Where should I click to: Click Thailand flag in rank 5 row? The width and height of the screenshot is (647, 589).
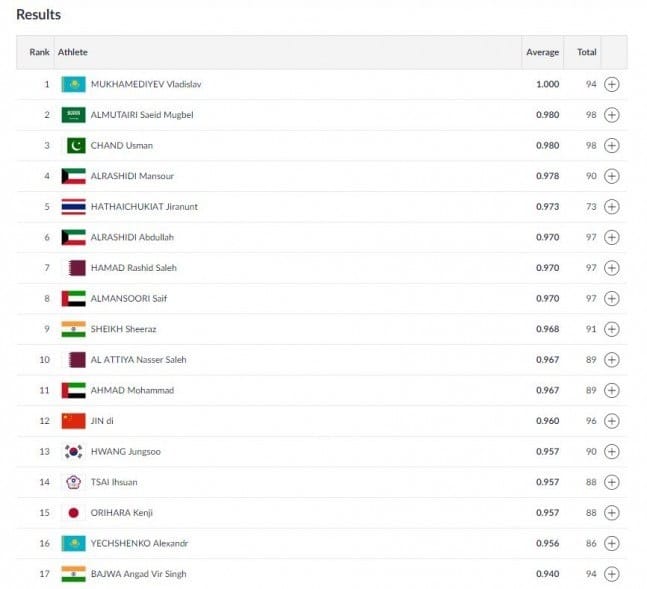pyautogui.click(x=73, y=207)
